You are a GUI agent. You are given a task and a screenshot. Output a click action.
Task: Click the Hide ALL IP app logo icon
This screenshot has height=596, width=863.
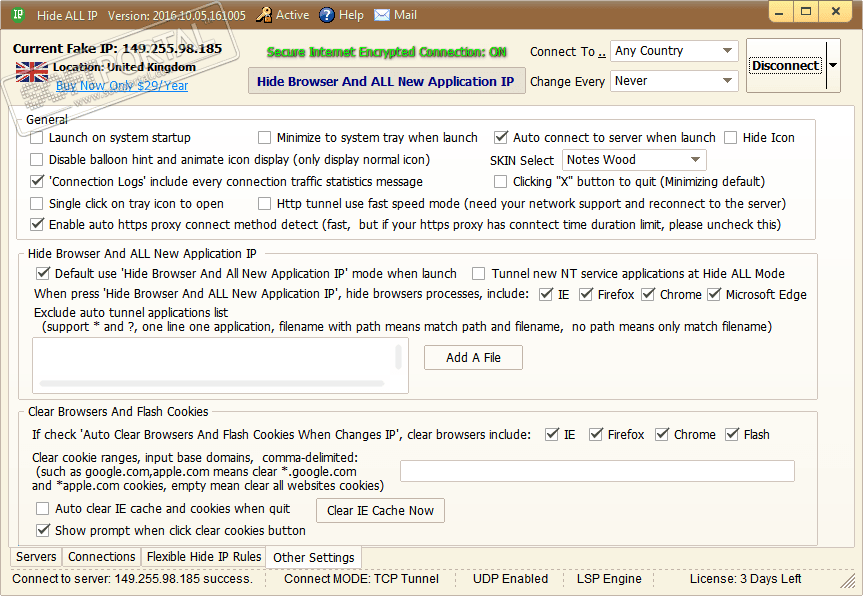18,15
